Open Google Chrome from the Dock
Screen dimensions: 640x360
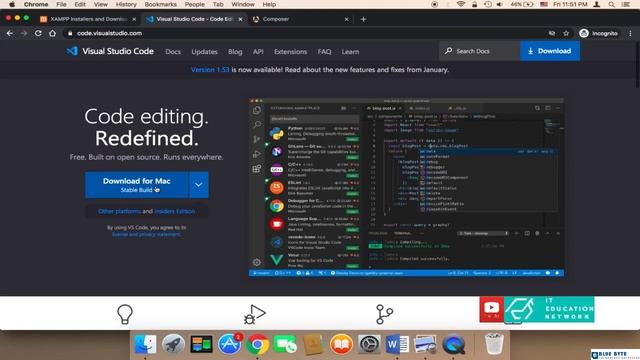[258, 345]
